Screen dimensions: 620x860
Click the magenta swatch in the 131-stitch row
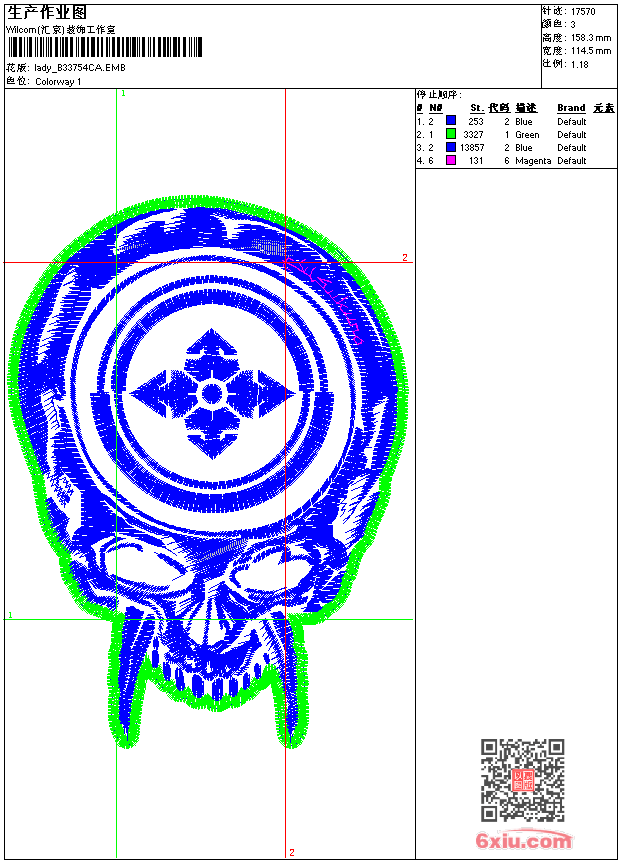click(x=451, y=160)
